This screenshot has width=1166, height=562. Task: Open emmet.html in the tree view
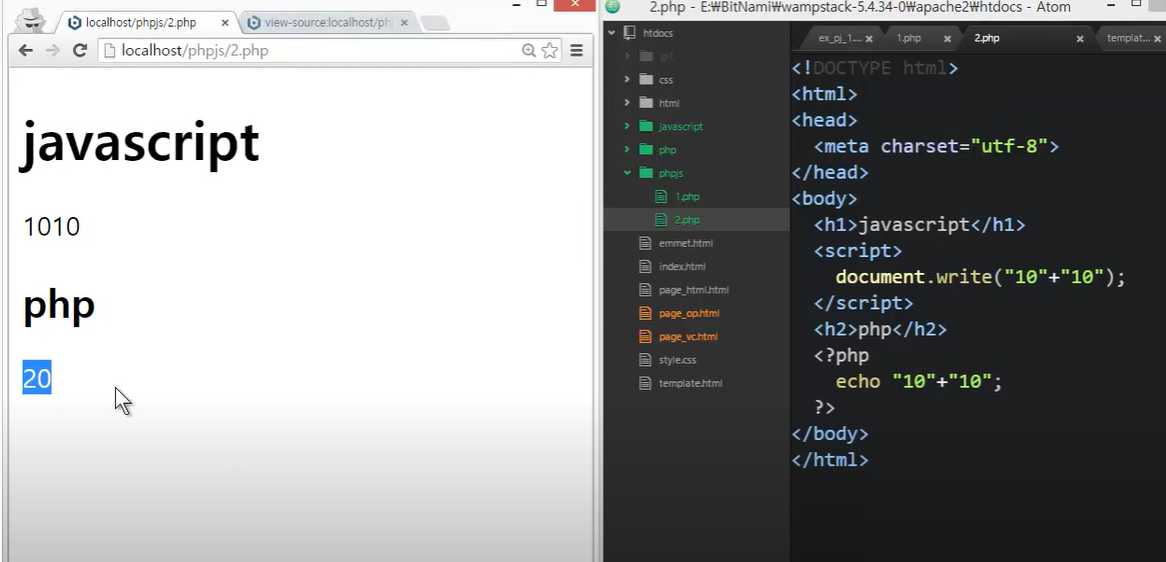(686, 243)
